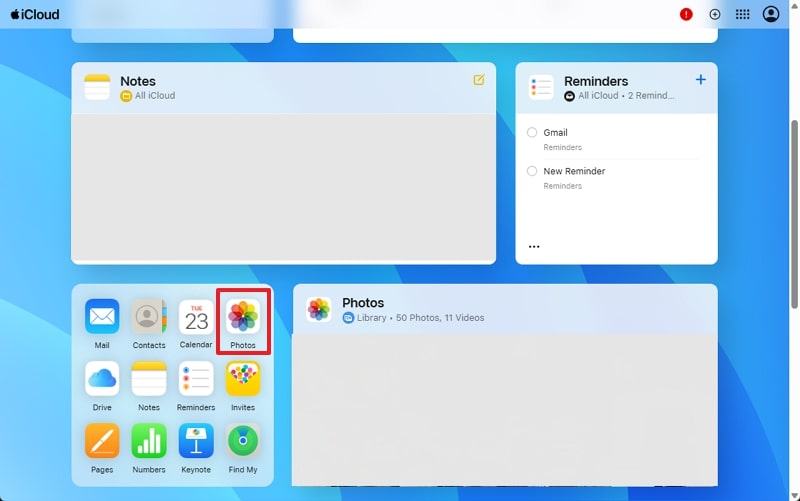Open the Notes app in the app grid
The height and width of the screenshot is (501, 800).
click(149, 379)
